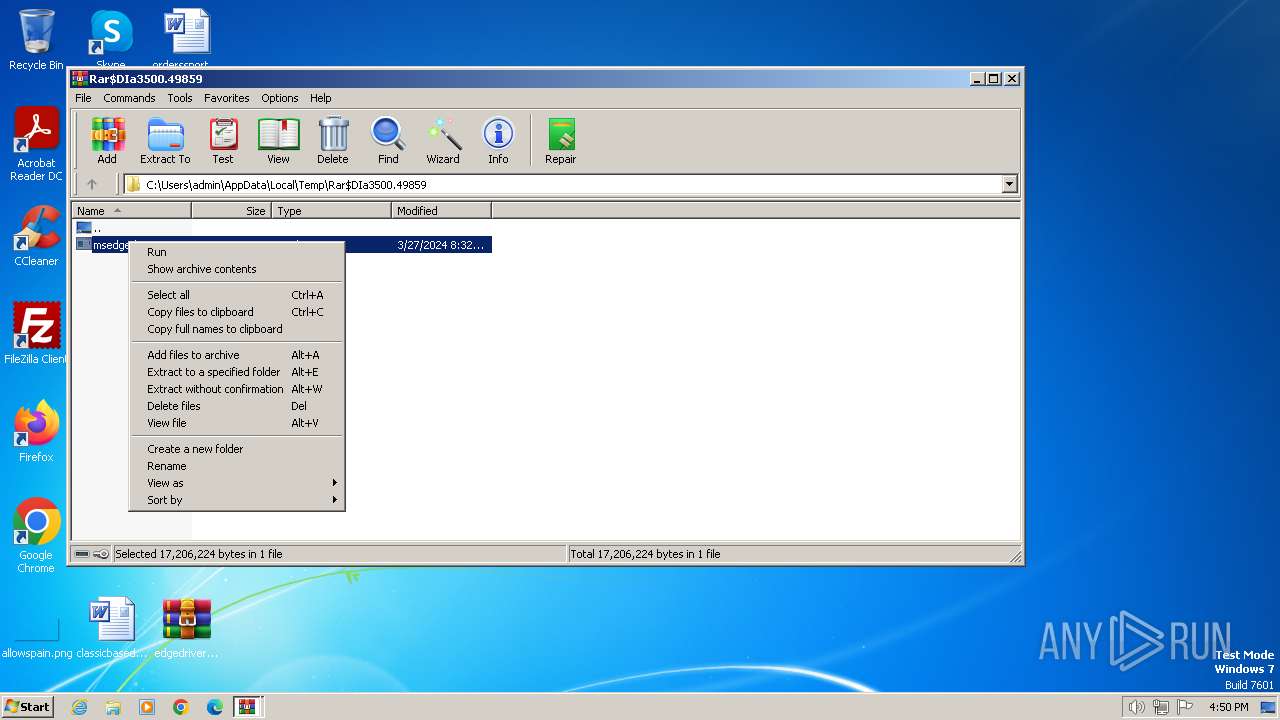
Task: Open classicbased Word document icon
Action: tap(112, 628)
